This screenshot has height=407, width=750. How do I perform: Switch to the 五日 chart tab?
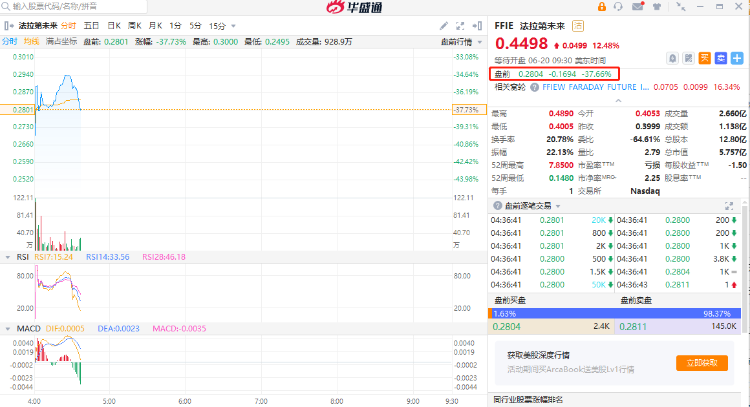coord(90,24)
